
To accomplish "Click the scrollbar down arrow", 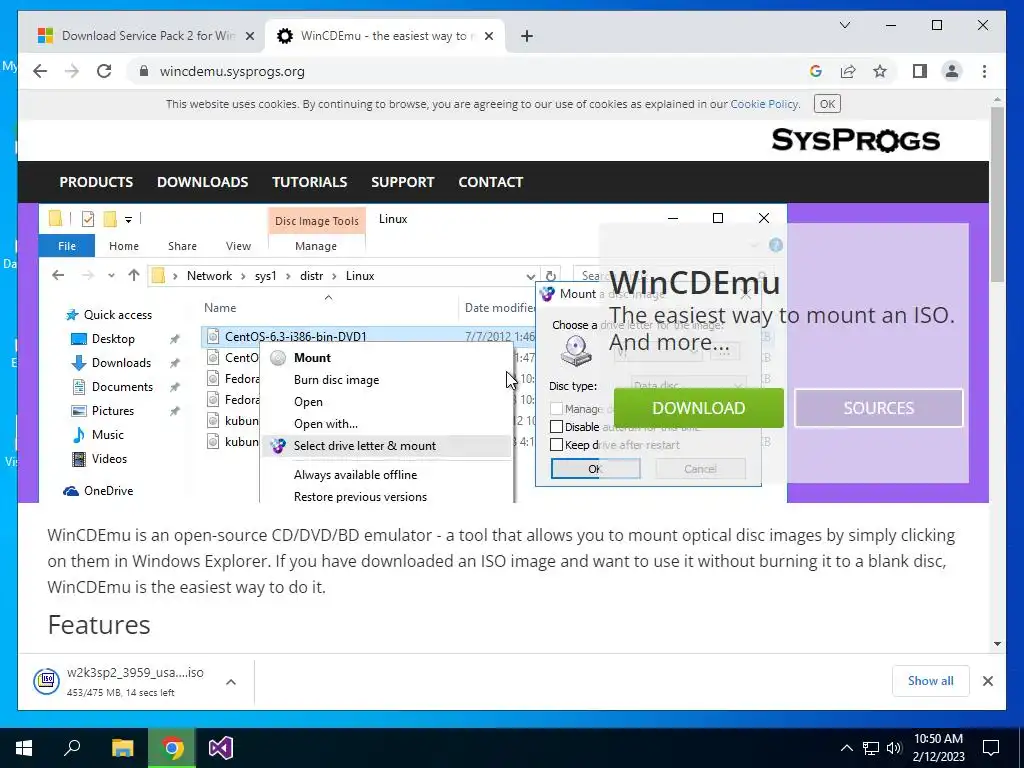I will tap(997, 644).
